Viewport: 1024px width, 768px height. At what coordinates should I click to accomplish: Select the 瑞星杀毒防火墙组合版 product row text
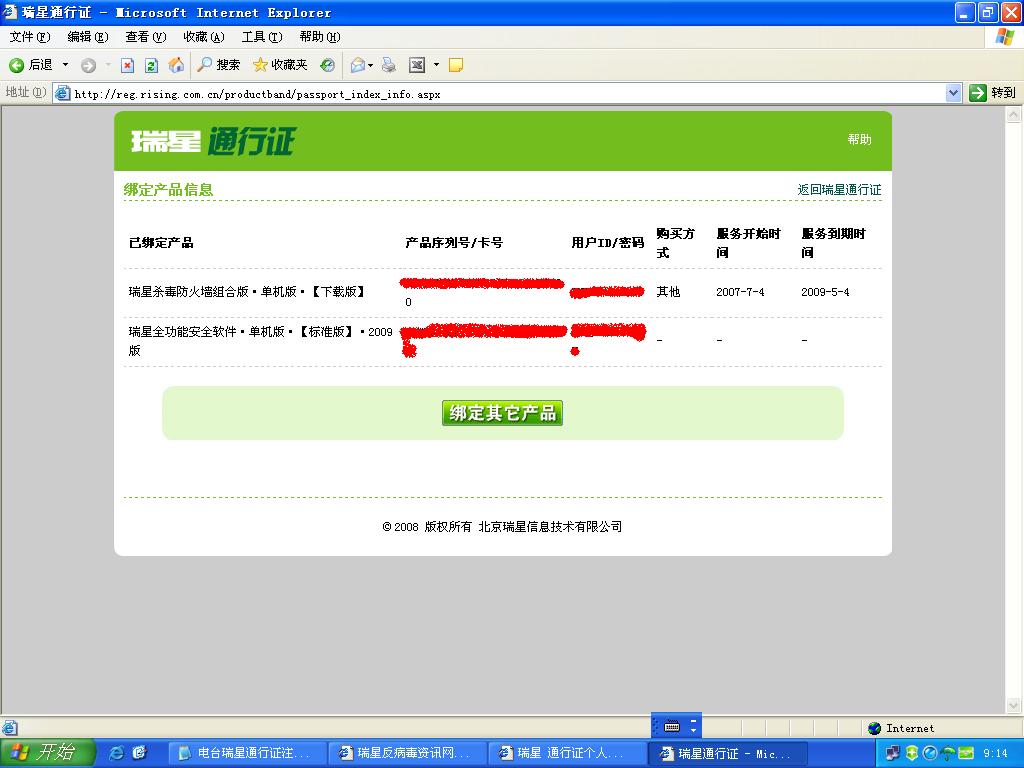247,292
